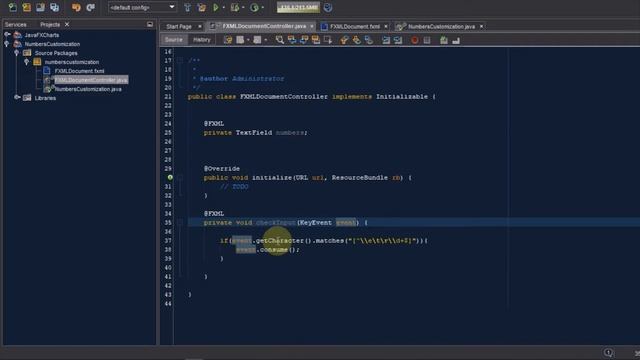Viewport: 640px width, 360px height.
Task: Jump to previous bookmark
Action: 344,40
